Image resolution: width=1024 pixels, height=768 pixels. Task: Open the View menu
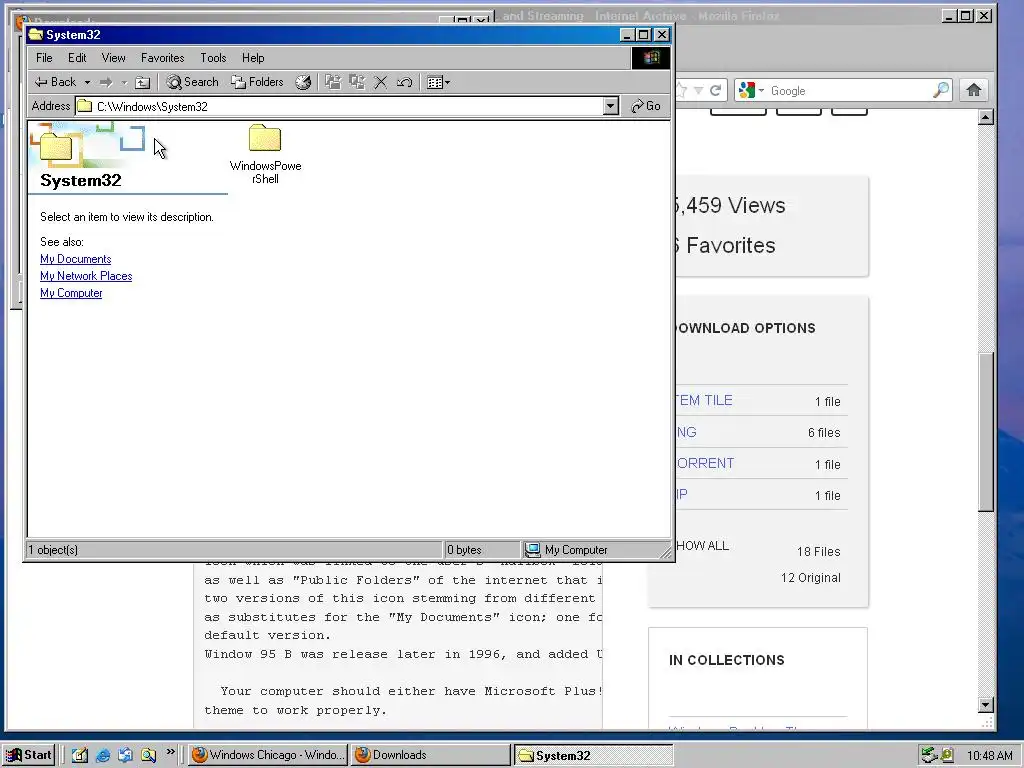pyautogui.click(x=114, y=58)
